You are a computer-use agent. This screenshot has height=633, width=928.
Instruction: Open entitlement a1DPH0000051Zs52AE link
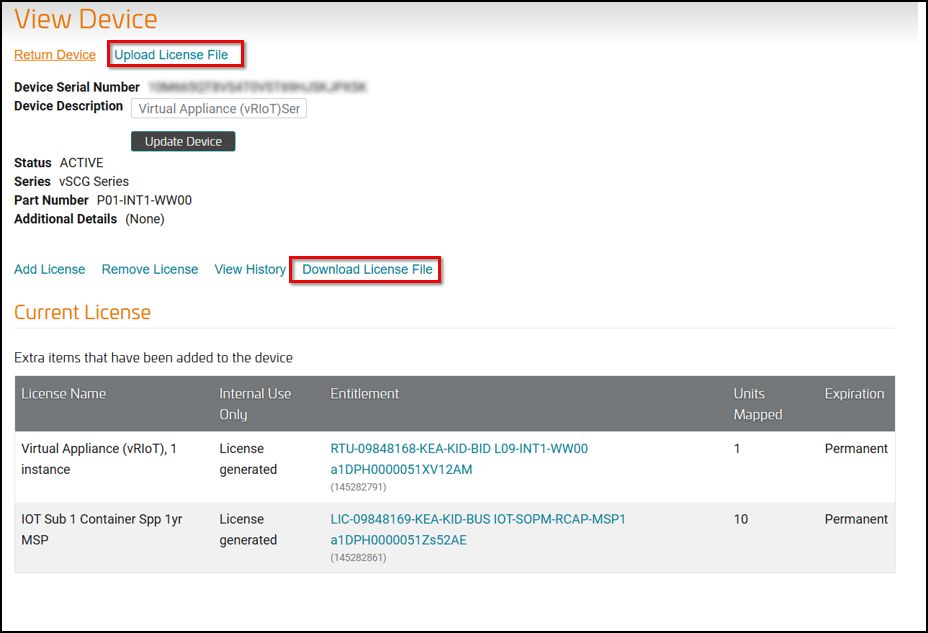click(398, 540)
